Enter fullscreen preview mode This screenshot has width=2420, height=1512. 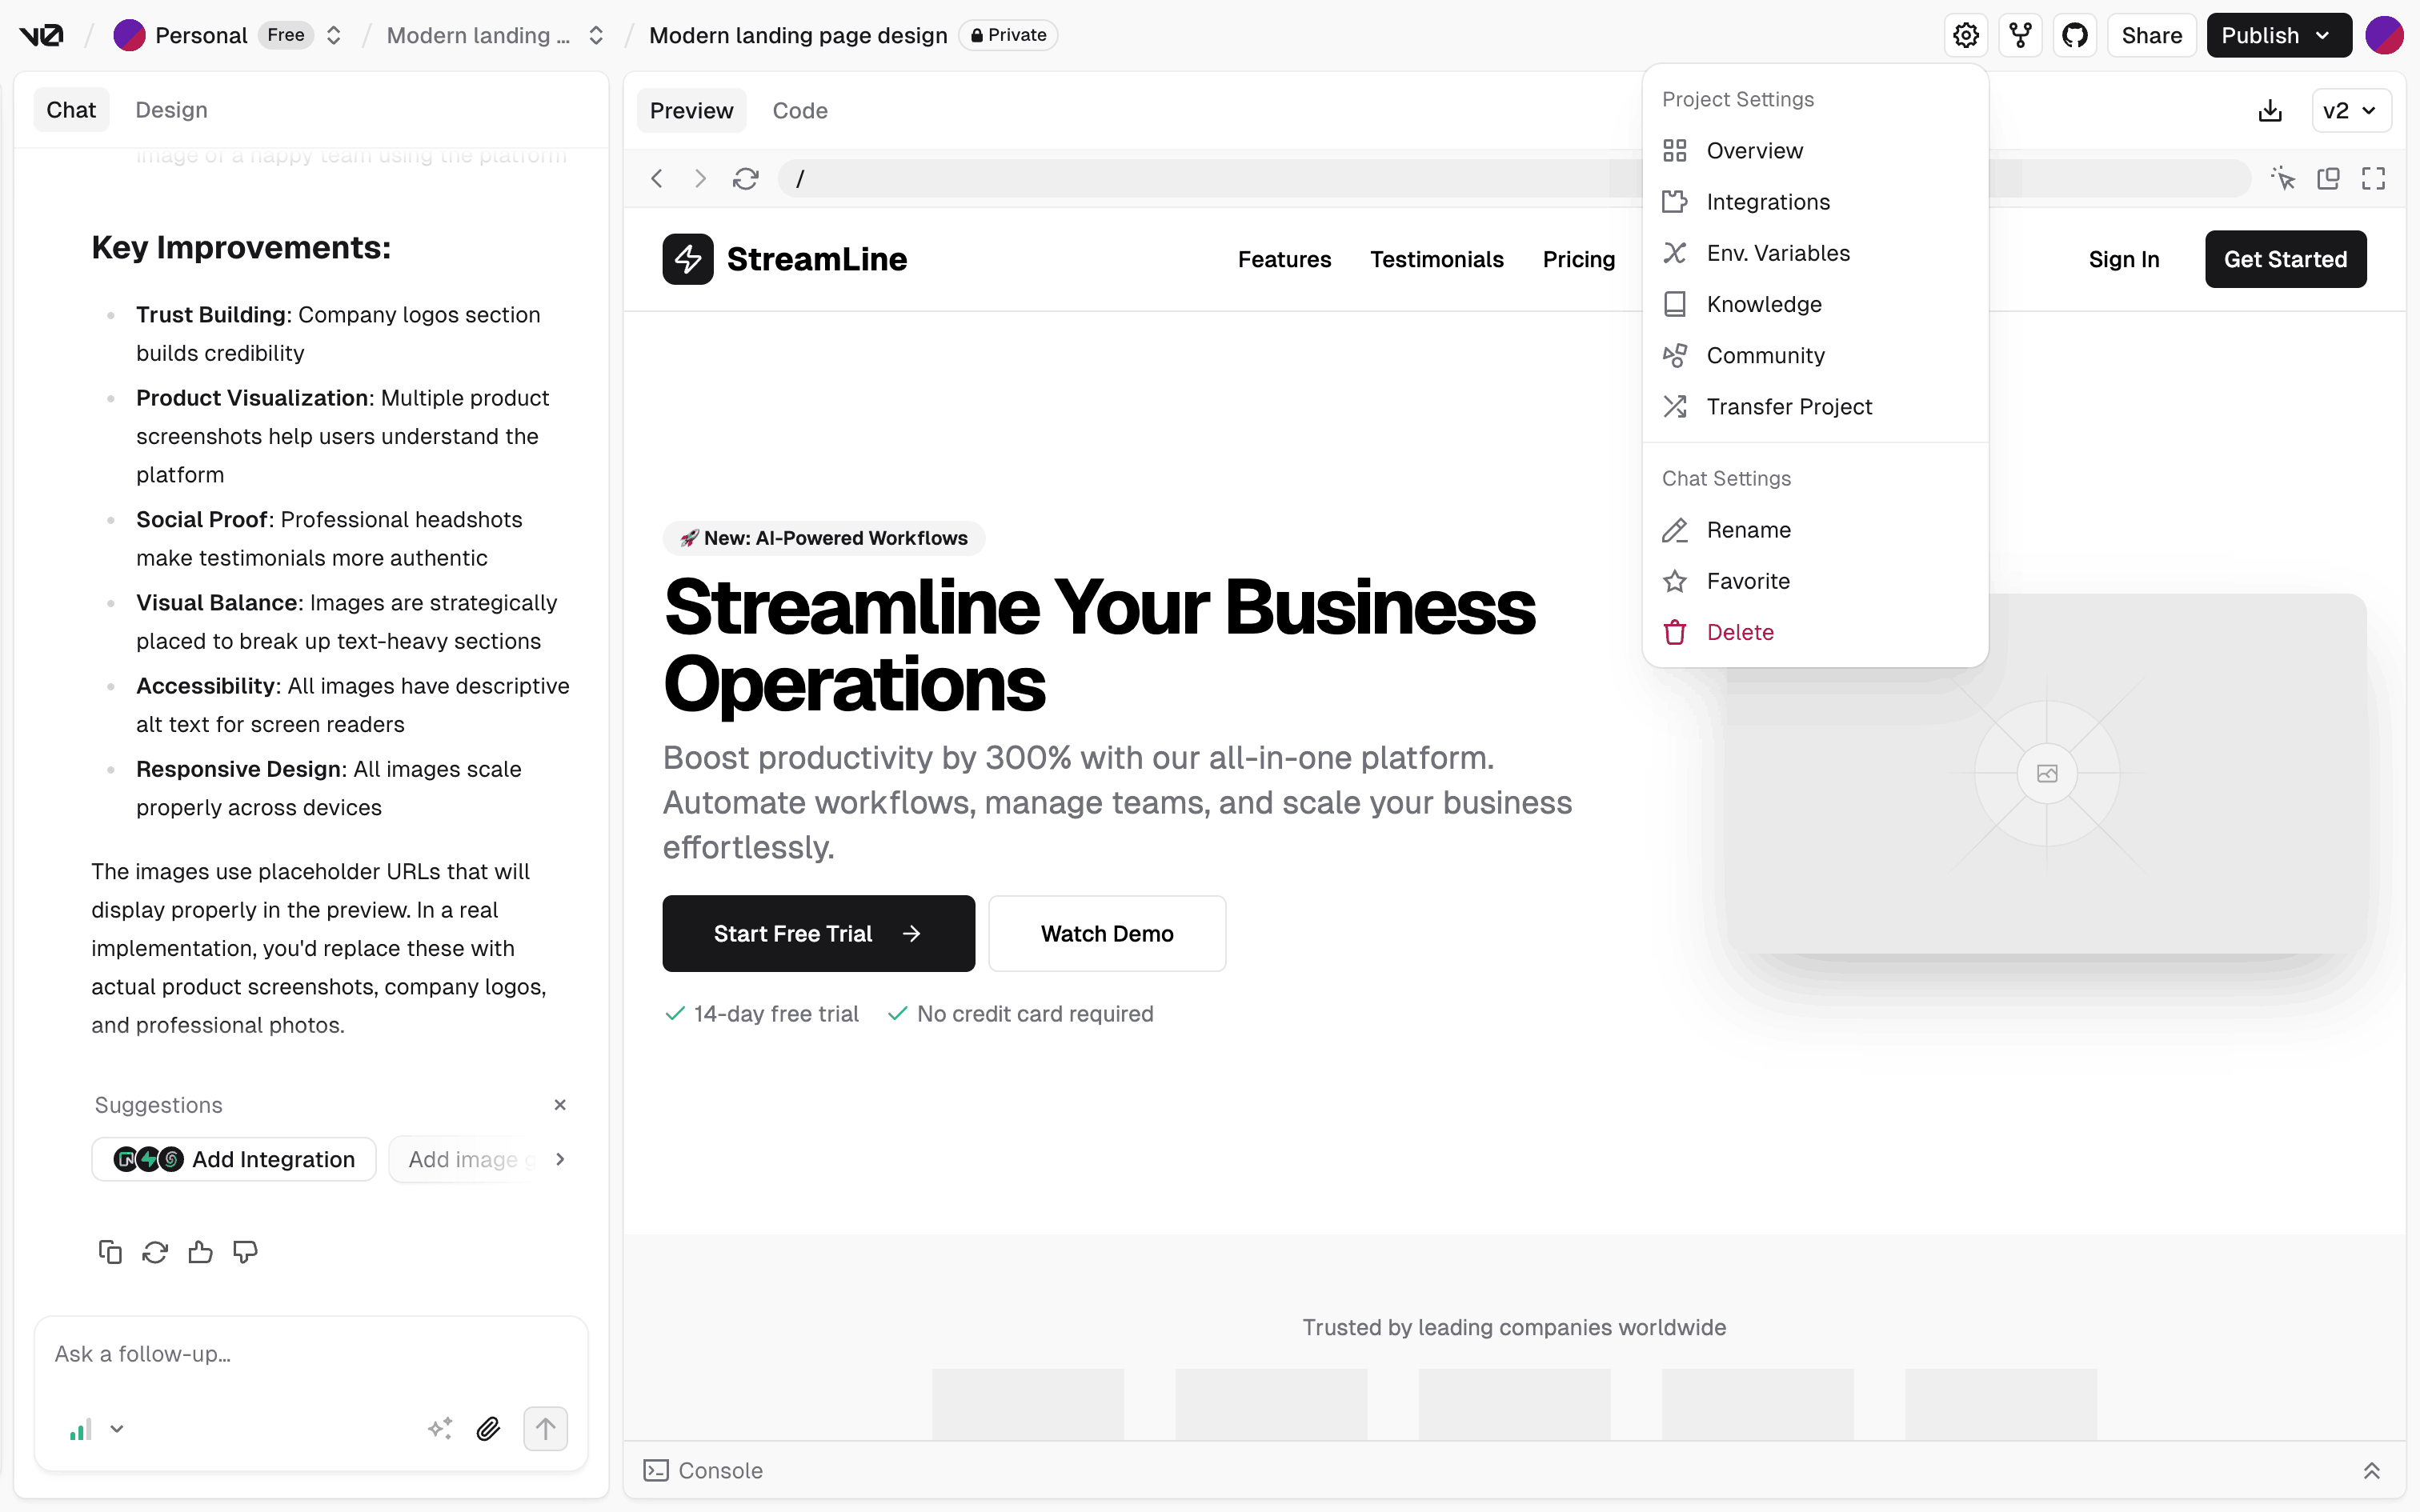(x=2373, y=179)
